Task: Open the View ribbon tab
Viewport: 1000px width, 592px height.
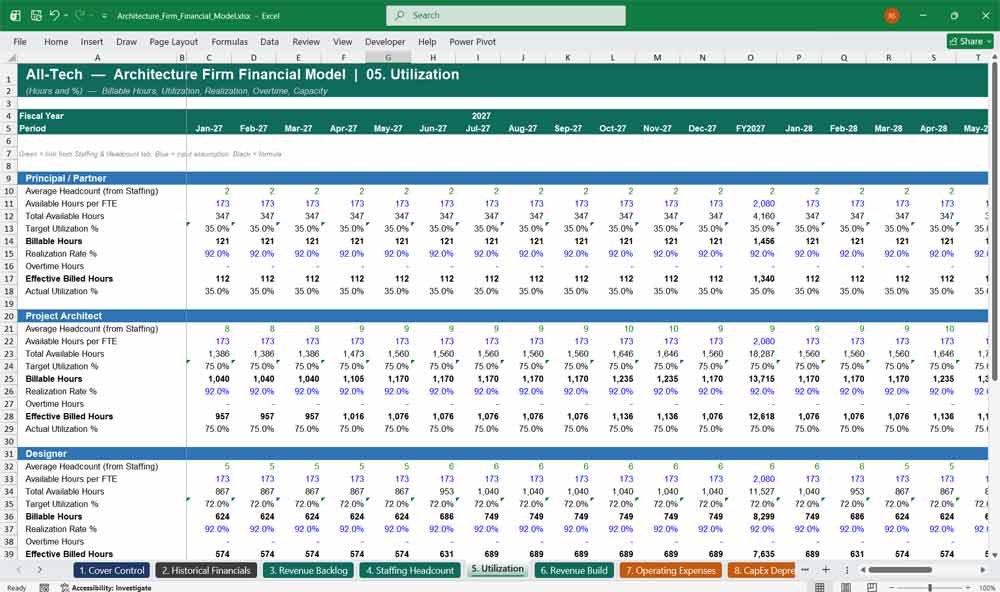Action: pos(342,41)
